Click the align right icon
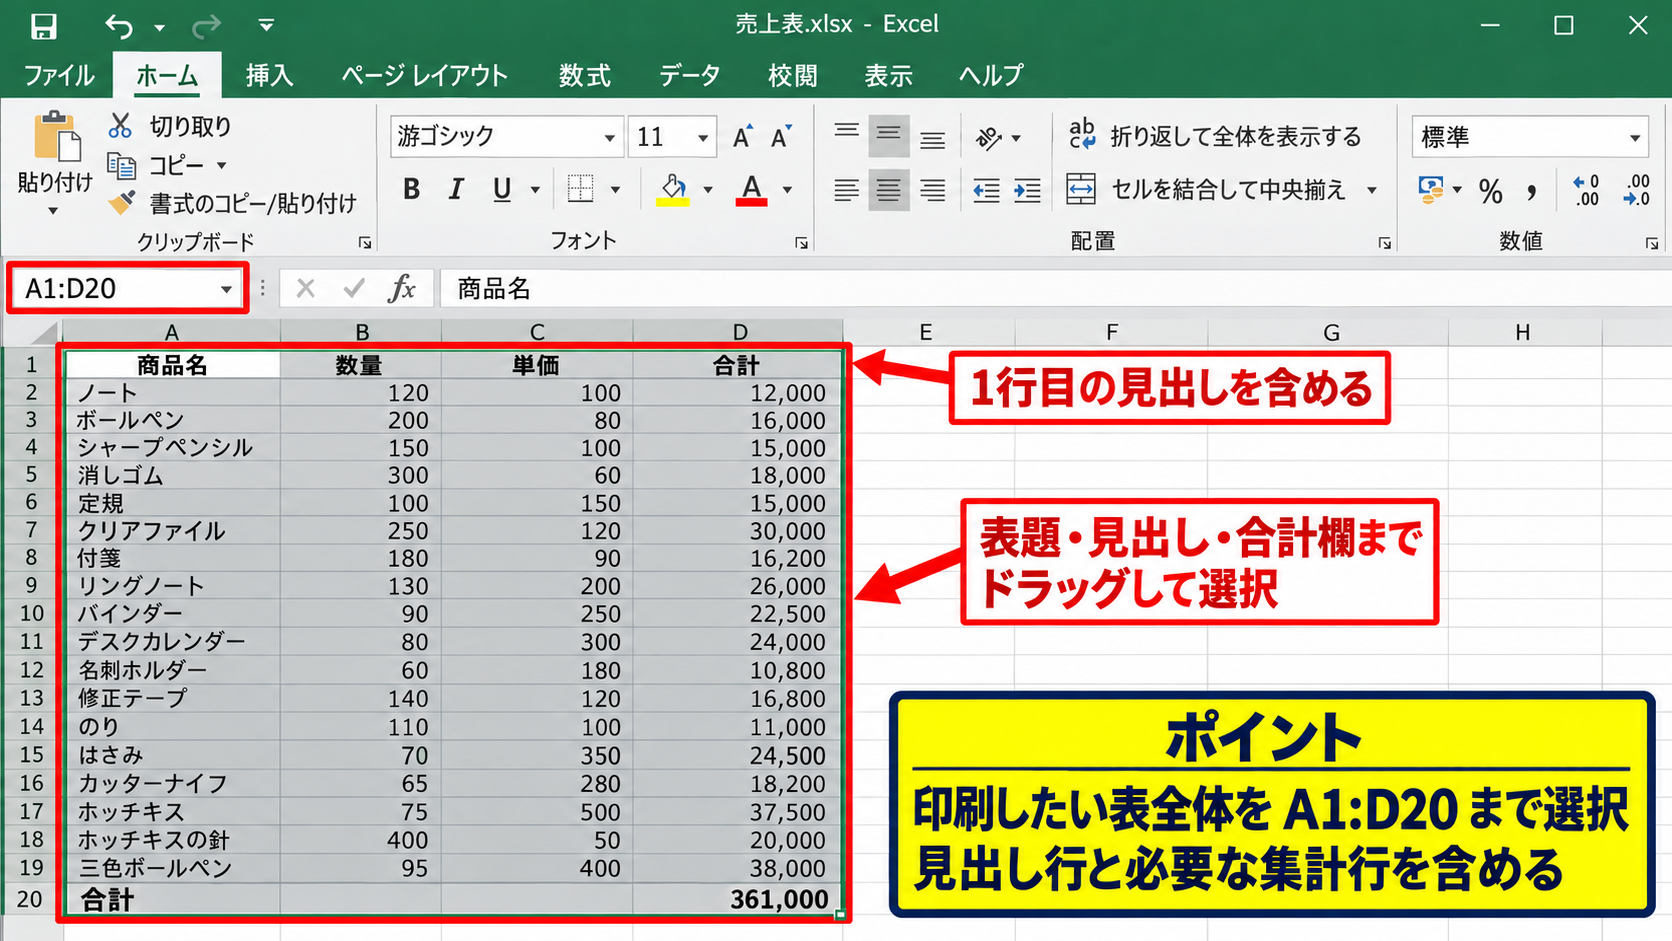 pos(933,190)
